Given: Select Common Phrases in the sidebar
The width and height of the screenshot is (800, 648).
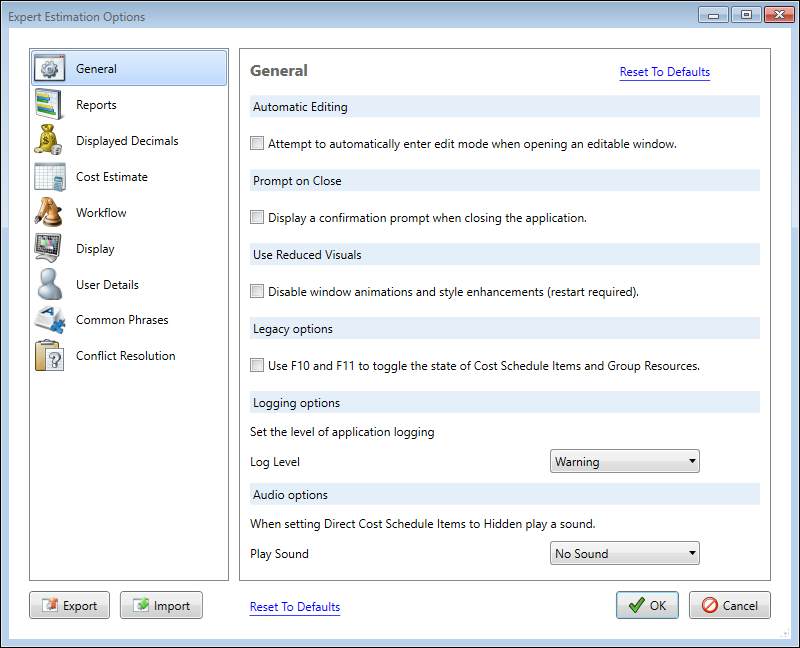Looking at the screenshot, I should coord(122,320).
